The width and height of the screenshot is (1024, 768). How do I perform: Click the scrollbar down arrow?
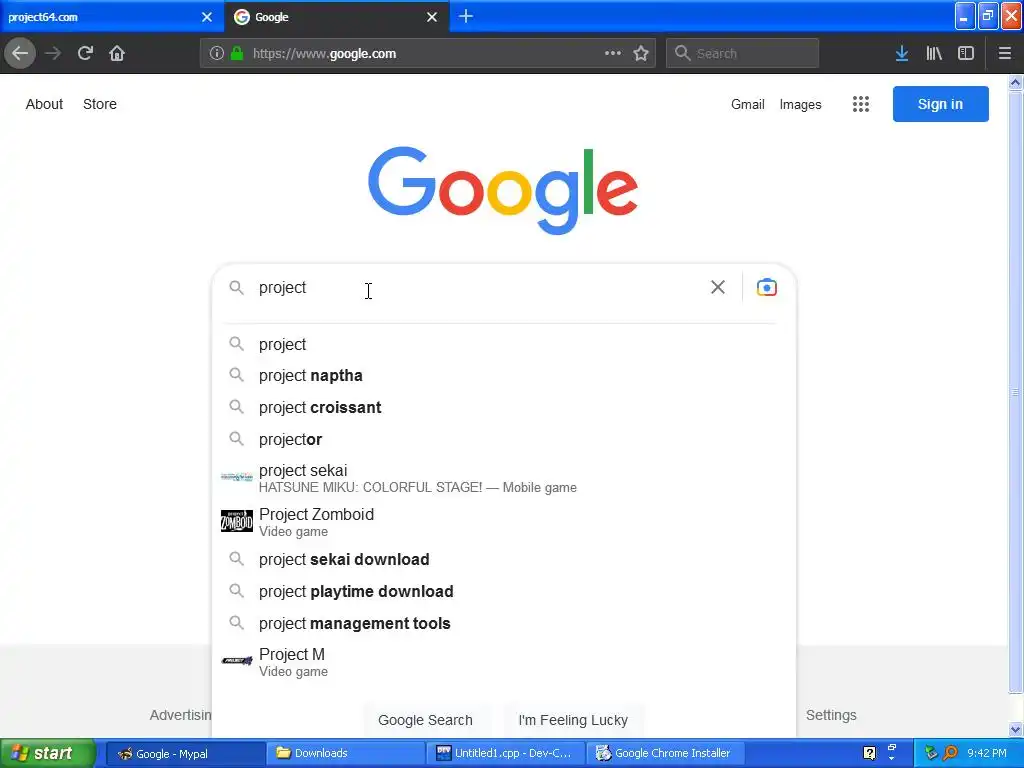pos(1016,729)
